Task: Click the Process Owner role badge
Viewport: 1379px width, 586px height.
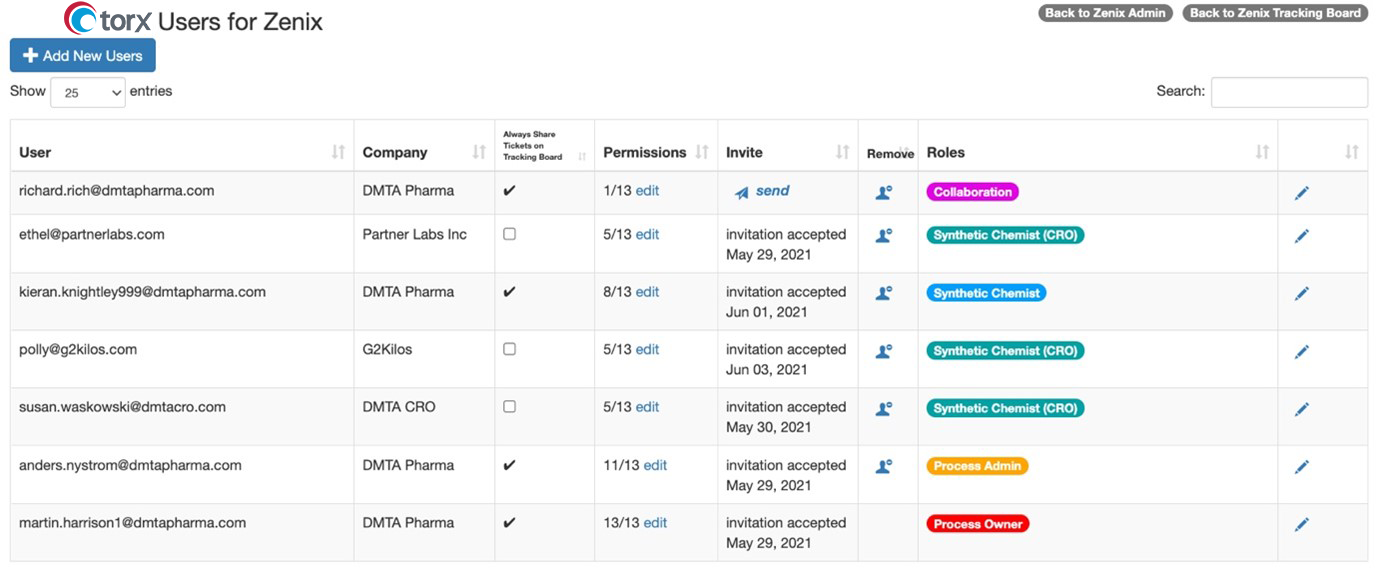Action: pyautogui.click(x=978, y=524)
